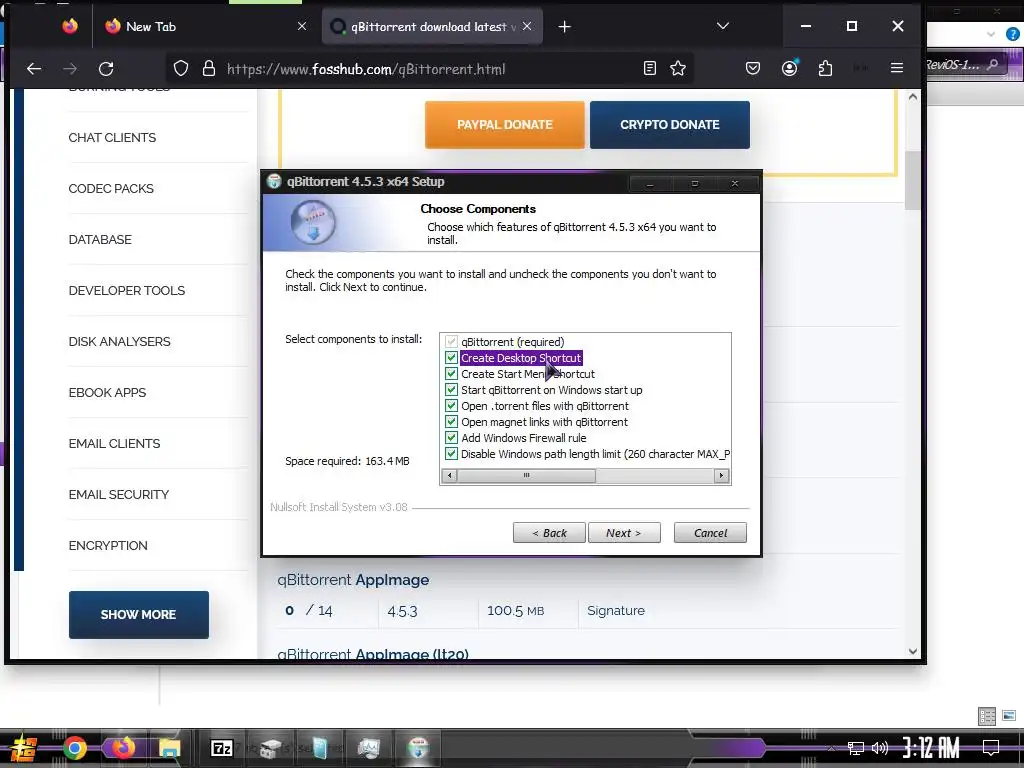Open the extensions puzzle icon

825,68
